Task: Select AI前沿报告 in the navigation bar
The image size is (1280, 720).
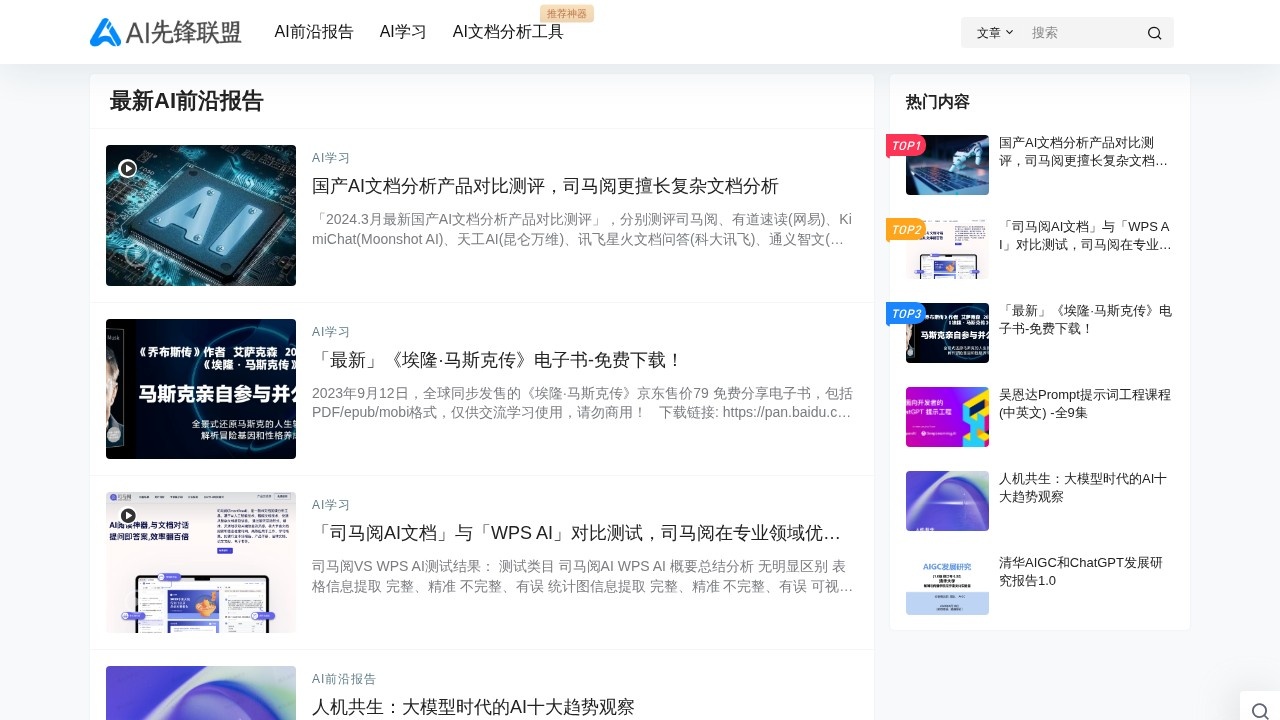Action: pyautogui.click(x=314, y=32)
